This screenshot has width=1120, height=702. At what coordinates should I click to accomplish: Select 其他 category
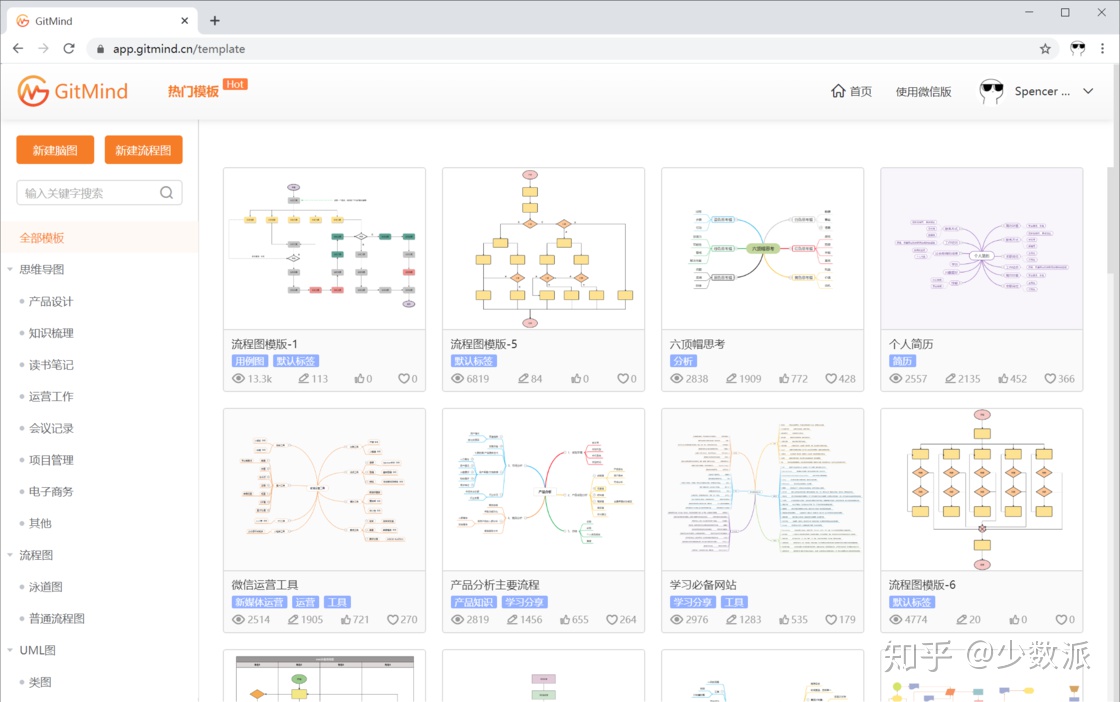tap(40, 523)
